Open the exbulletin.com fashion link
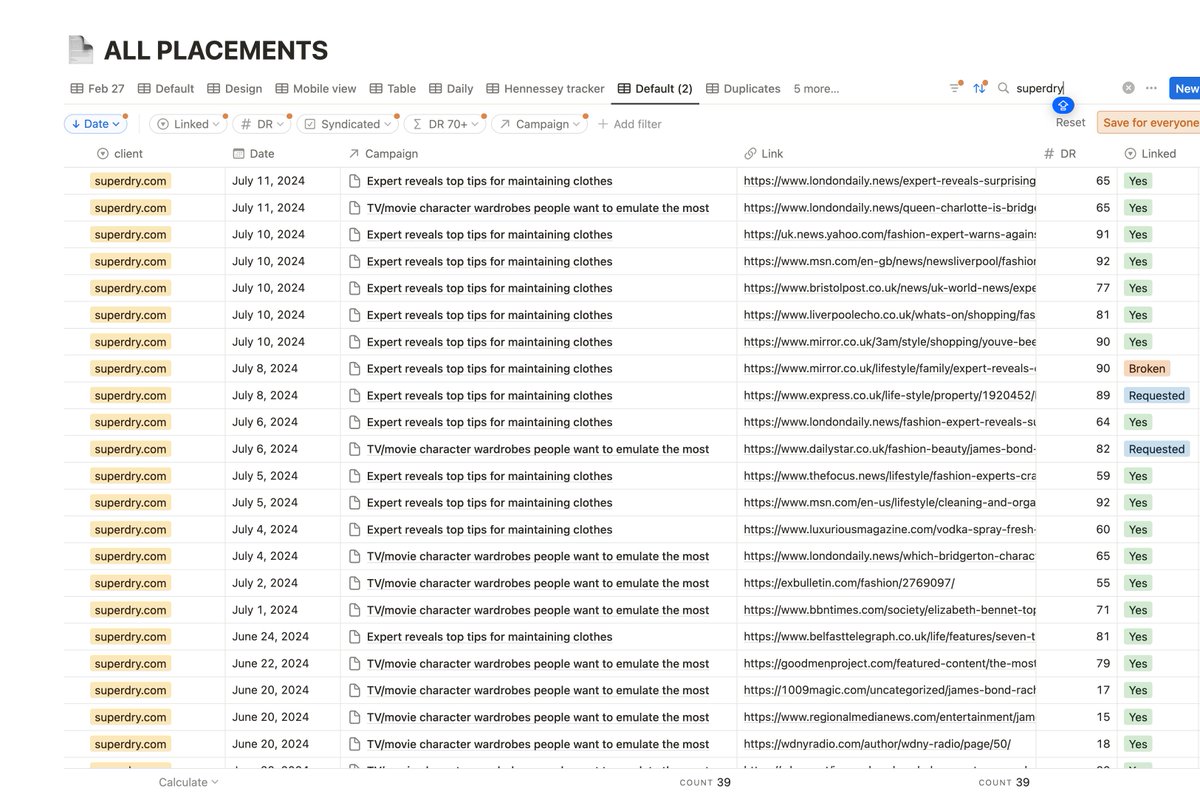 (x=849, y=583)
